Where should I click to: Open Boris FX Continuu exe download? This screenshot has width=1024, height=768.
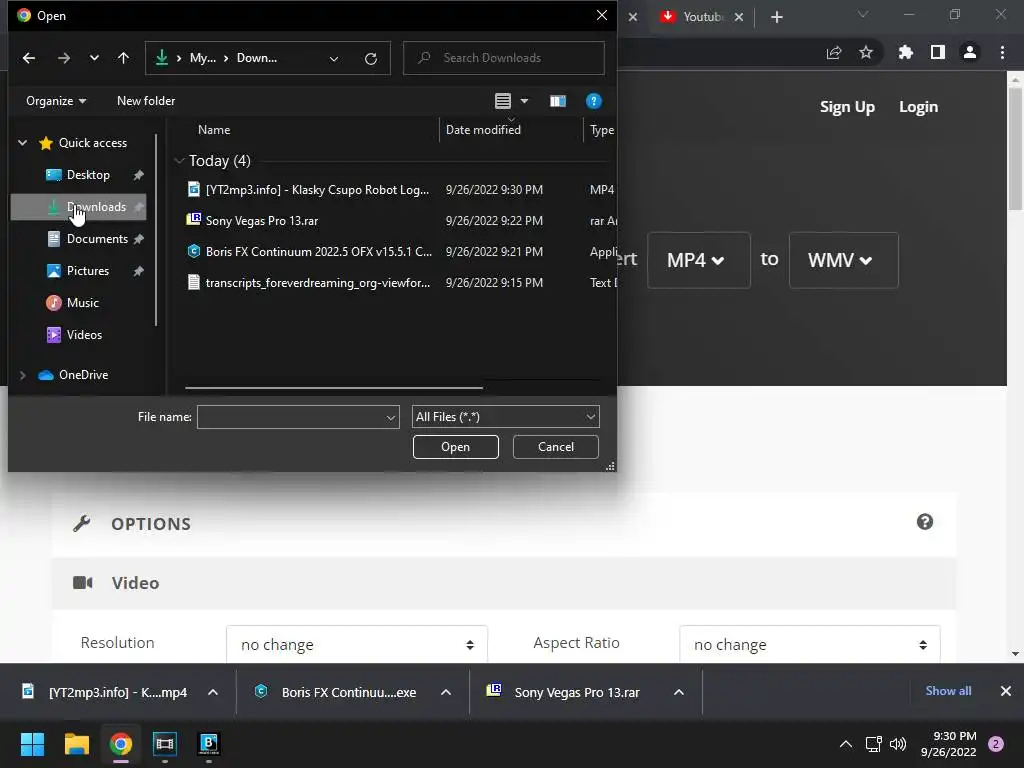tap(336, 692)
